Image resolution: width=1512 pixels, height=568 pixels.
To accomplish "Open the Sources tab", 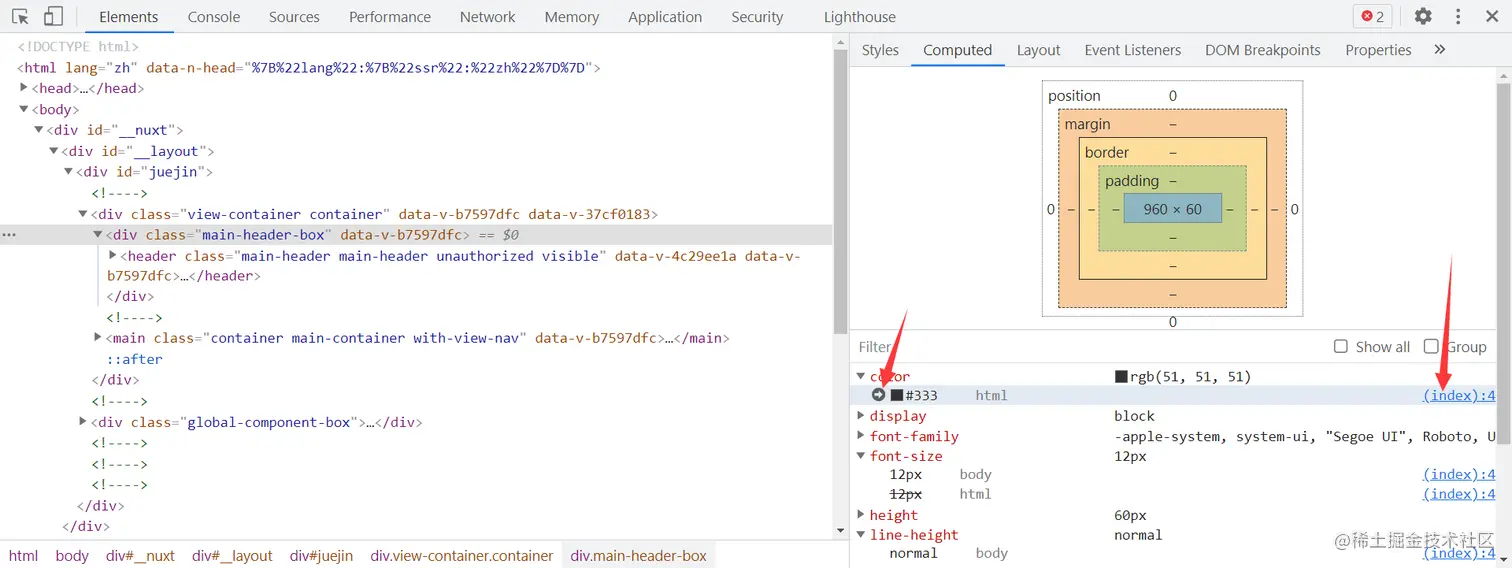I will (x=294, y=17).
